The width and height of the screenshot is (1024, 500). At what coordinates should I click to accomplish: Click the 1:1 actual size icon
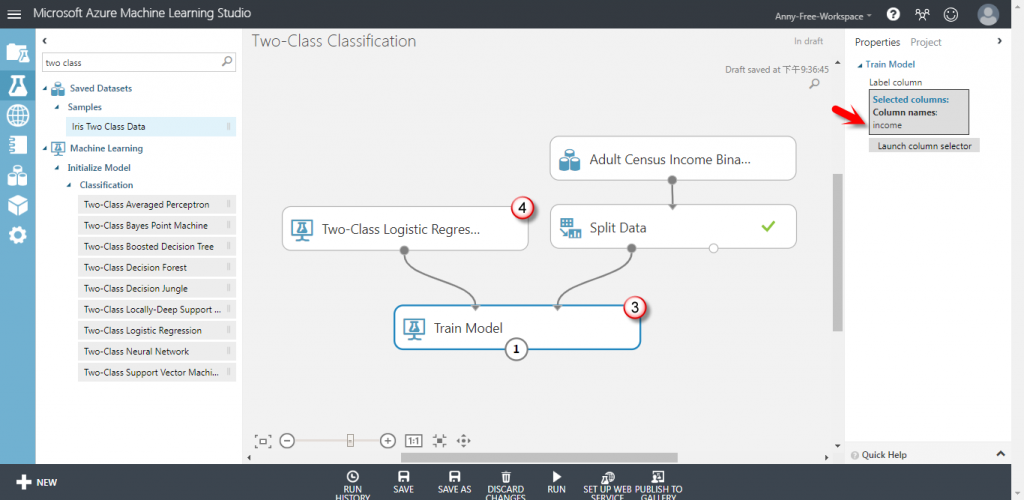[x=413, y=441]
